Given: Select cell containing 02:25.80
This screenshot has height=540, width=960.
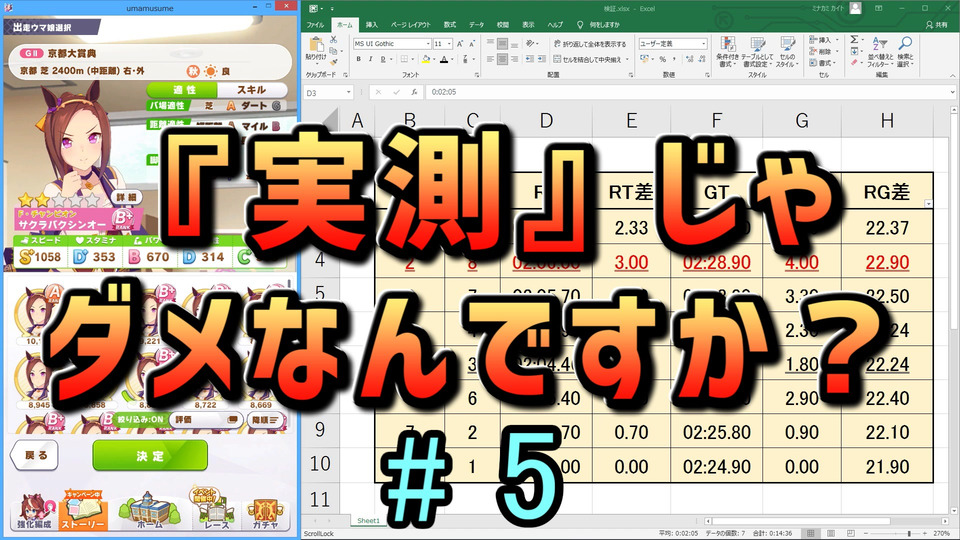Looking at the screenshot, I should pyautogui.click(x=716, y=432).
